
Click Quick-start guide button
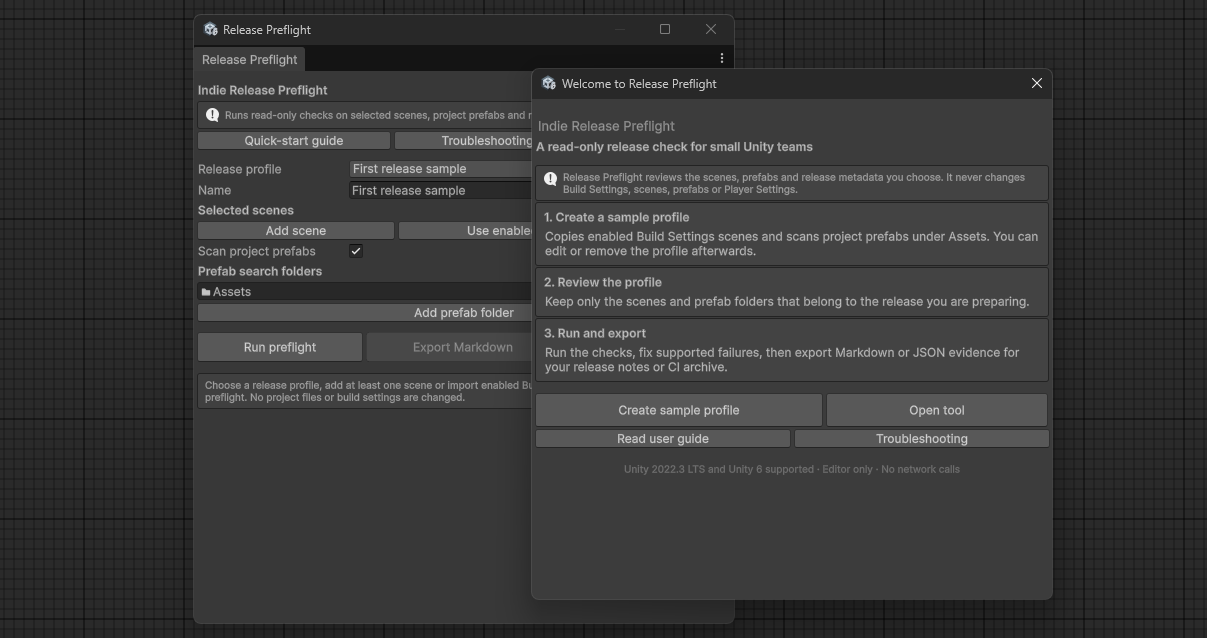pos(294,141)
